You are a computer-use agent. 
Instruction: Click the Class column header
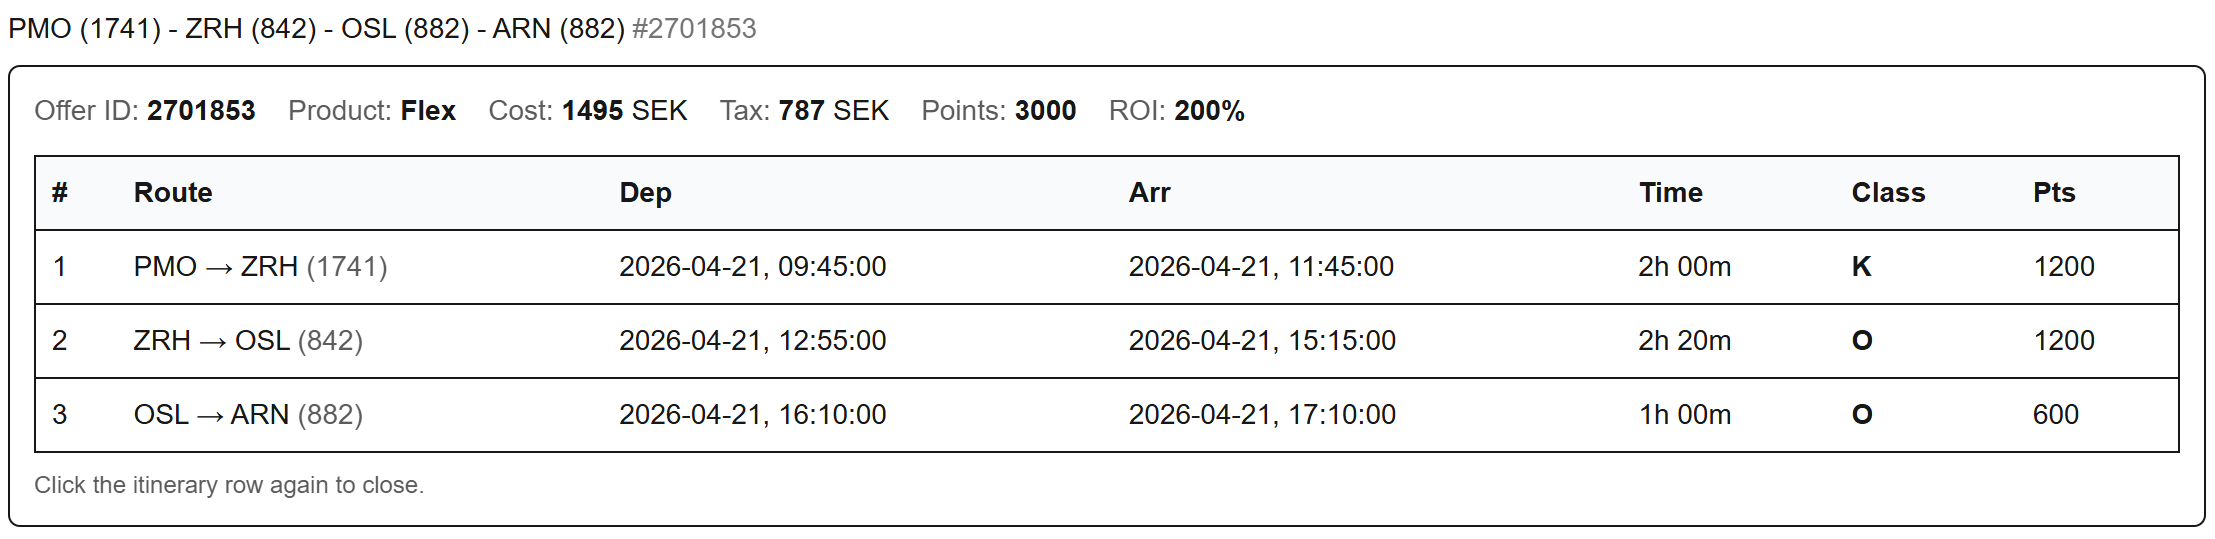click(1887, 192)
